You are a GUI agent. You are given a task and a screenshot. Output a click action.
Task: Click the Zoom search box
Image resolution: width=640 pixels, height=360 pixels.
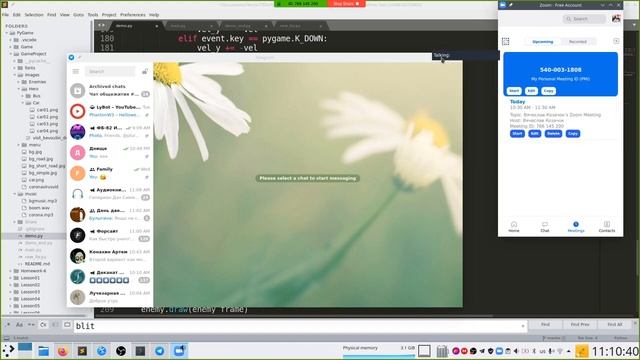[x=584, y=19]
